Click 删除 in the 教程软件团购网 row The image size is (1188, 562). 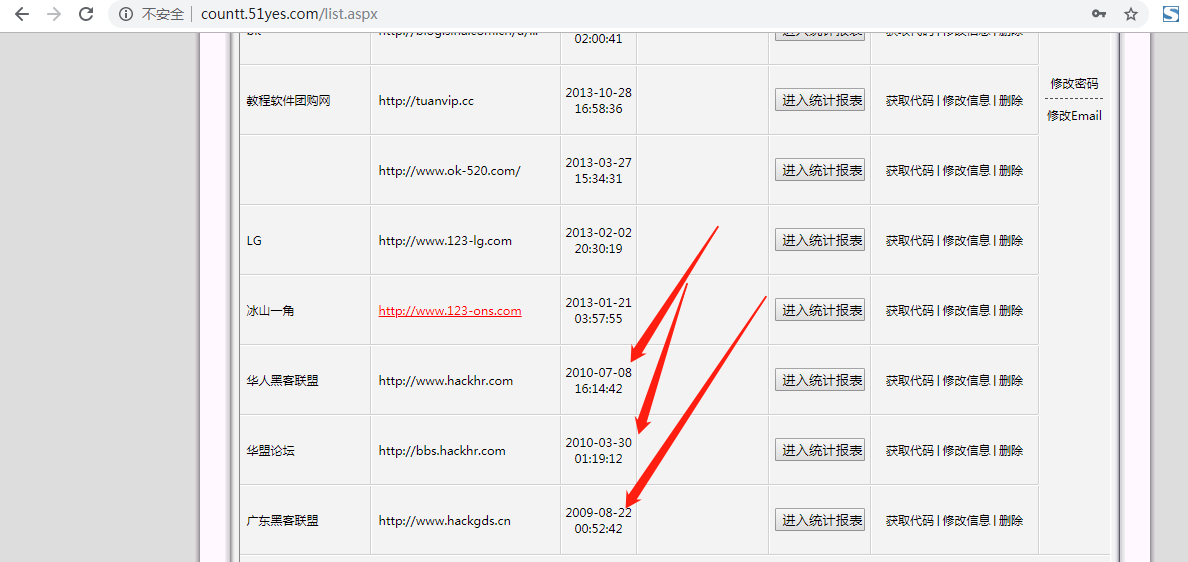pyautogui.click(x=1011, y=100)
